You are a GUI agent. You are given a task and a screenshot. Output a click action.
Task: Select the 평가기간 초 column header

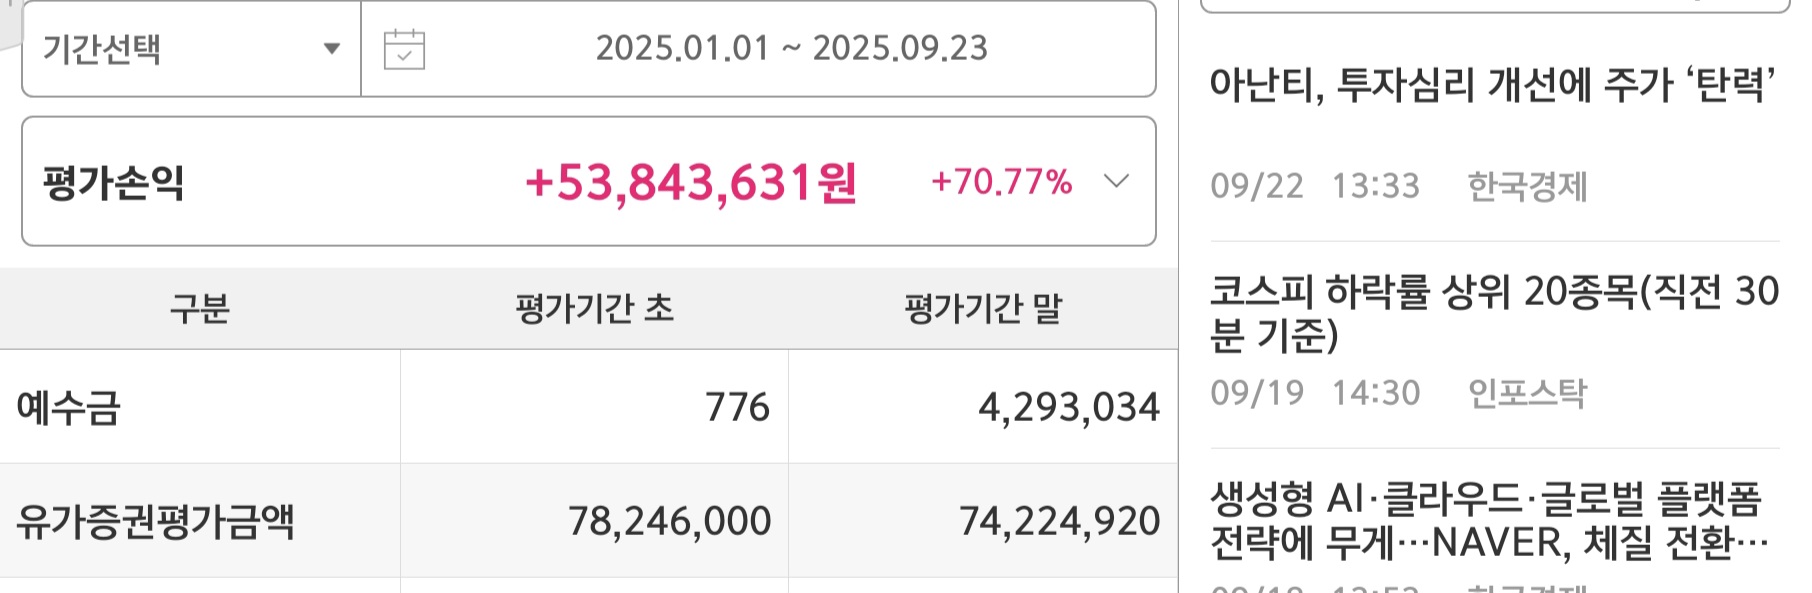click(594, 308)
